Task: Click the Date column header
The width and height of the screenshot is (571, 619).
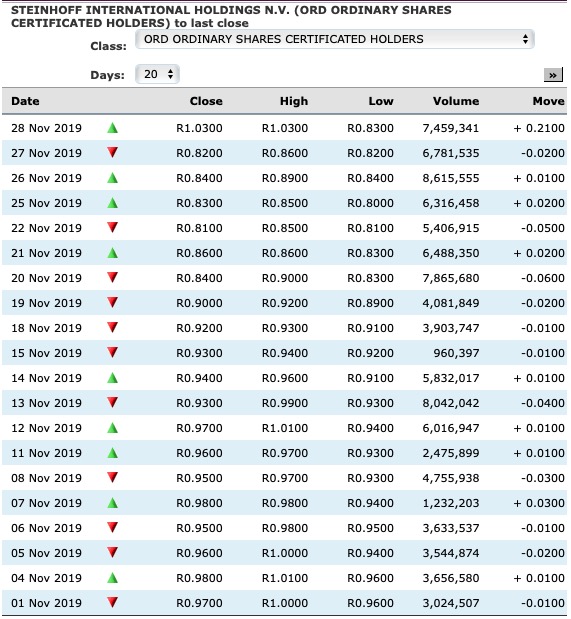Action: click(x=25, y=101)
